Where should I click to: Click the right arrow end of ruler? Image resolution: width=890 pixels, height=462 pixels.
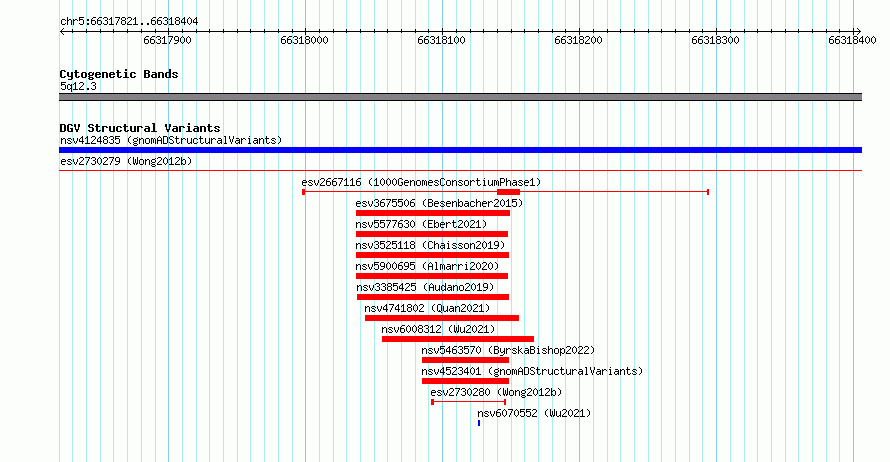pos(858,32)
